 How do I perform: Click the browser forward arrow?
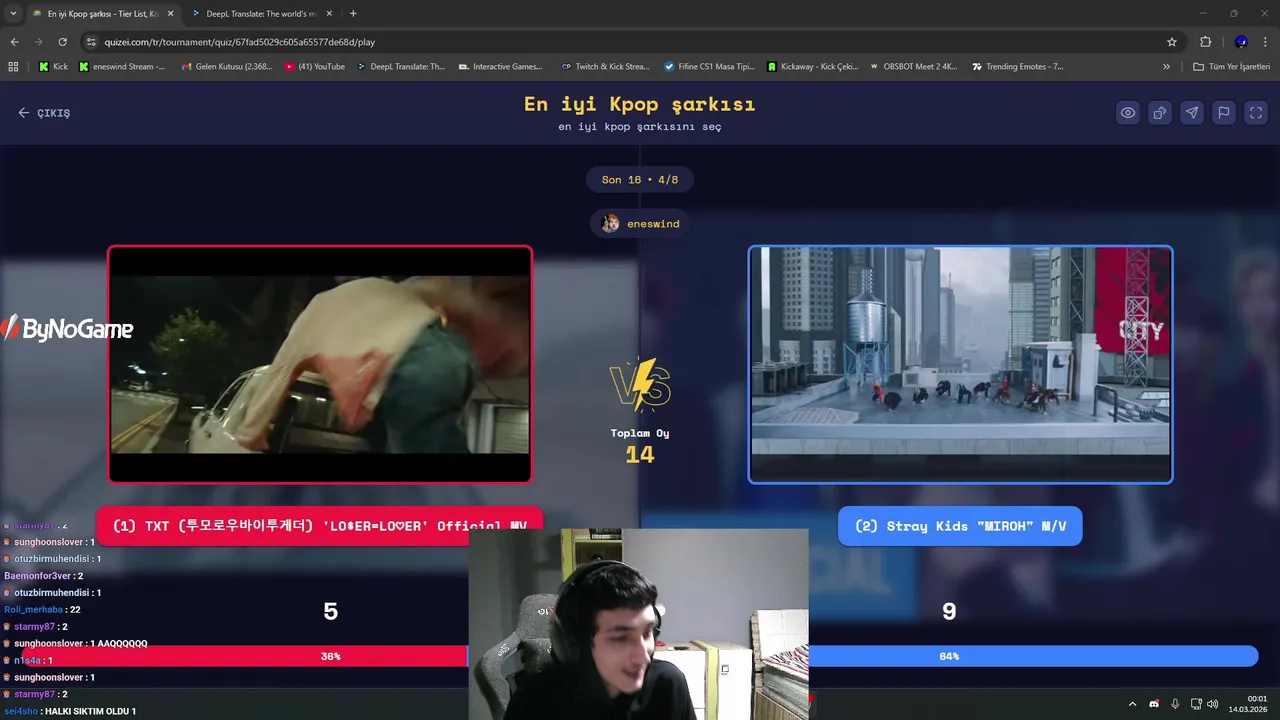tap(38, 42)
